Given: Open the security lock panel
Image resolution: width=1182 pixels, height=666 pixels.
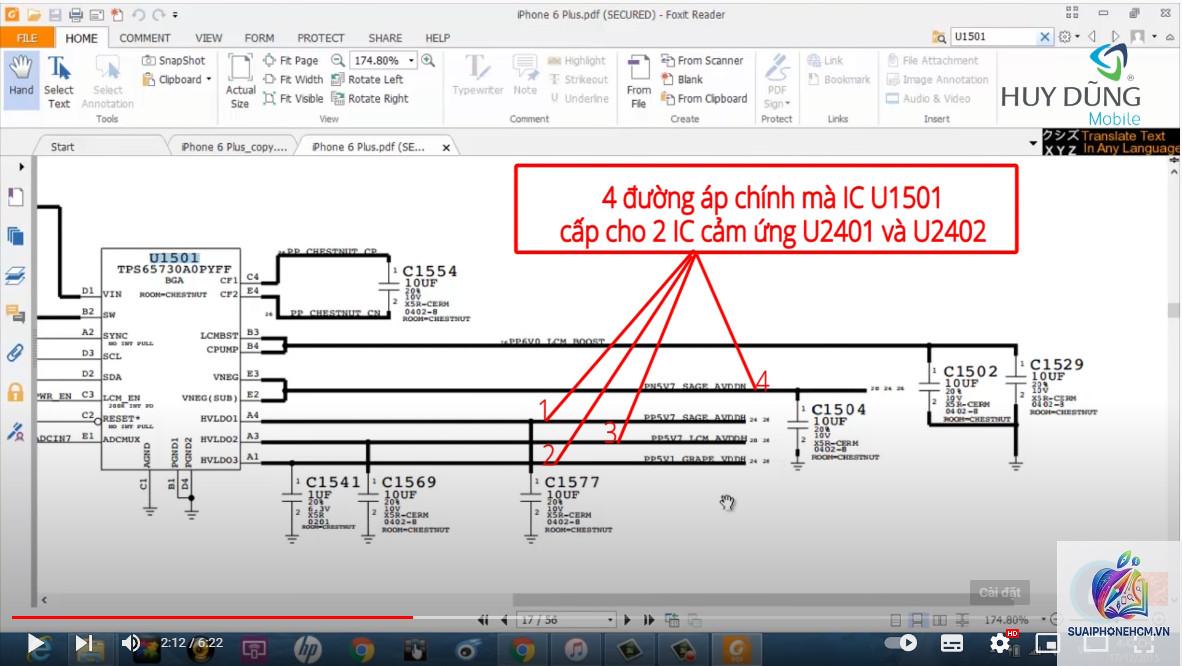Looking at the screenshot, I should (x=16, y=391).
